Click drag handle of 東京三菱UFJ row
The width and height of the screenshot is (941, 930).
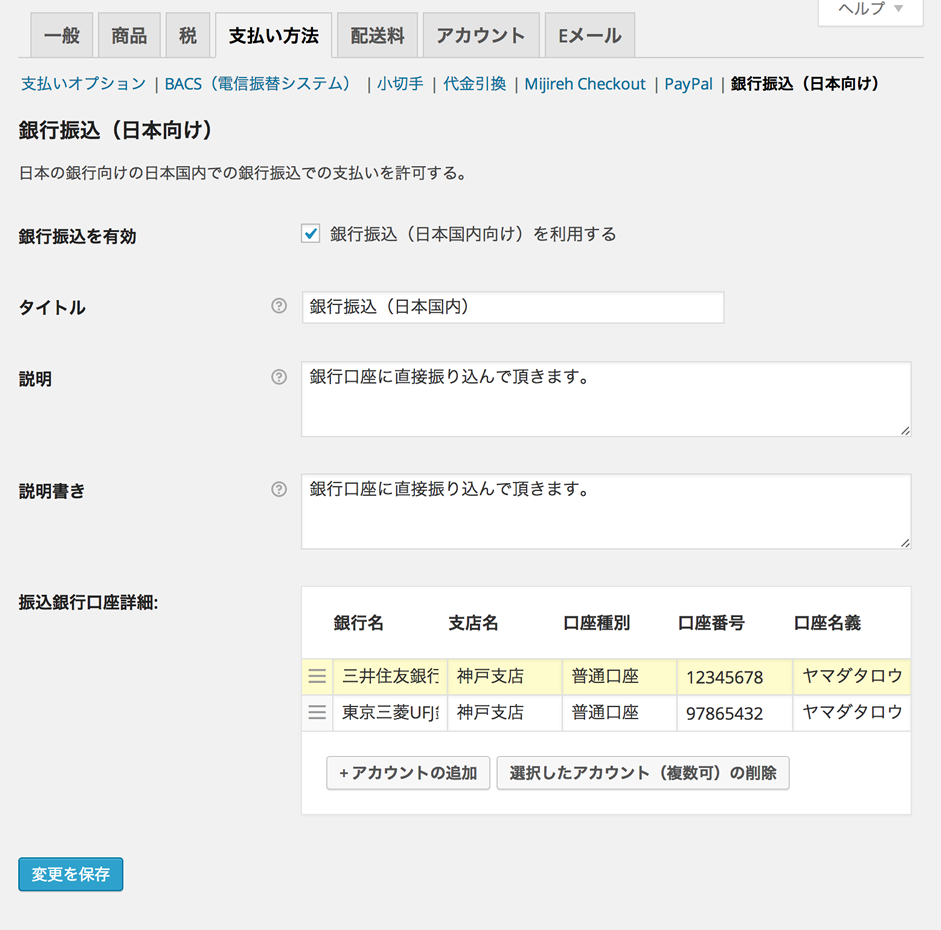(x=317, y=712)
